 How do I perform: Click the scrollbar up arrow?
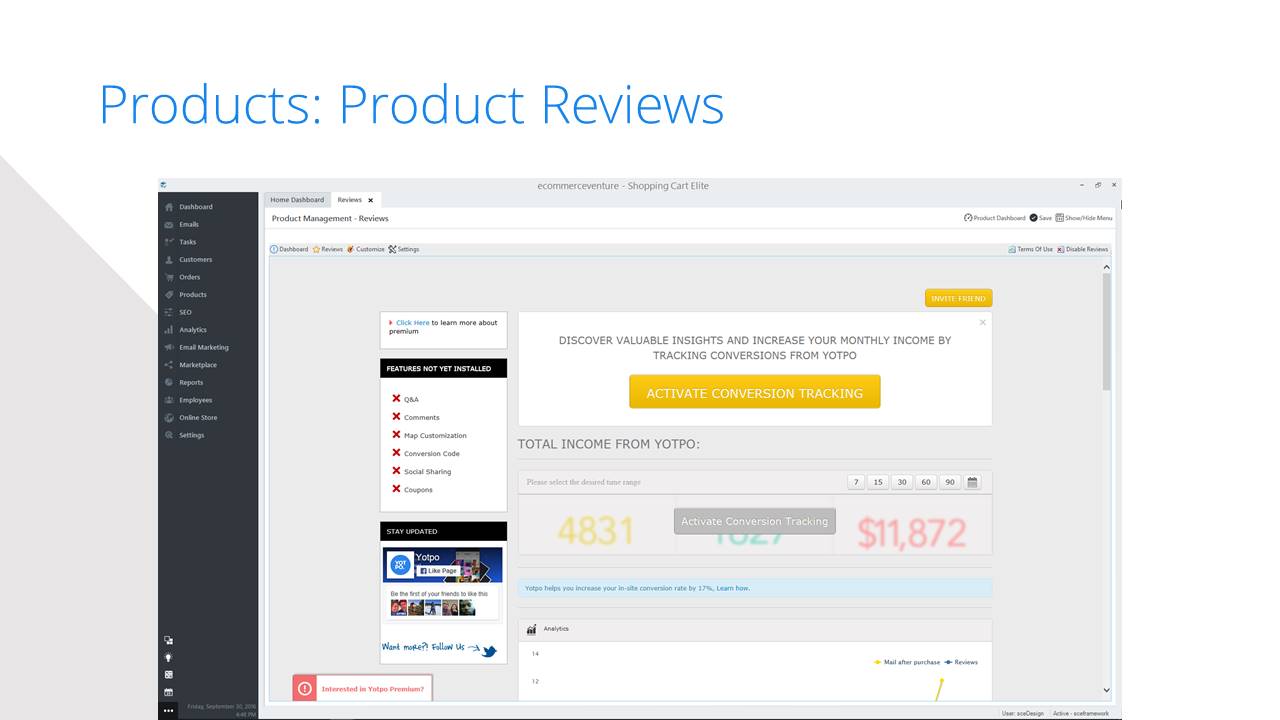pos(1107,268)
